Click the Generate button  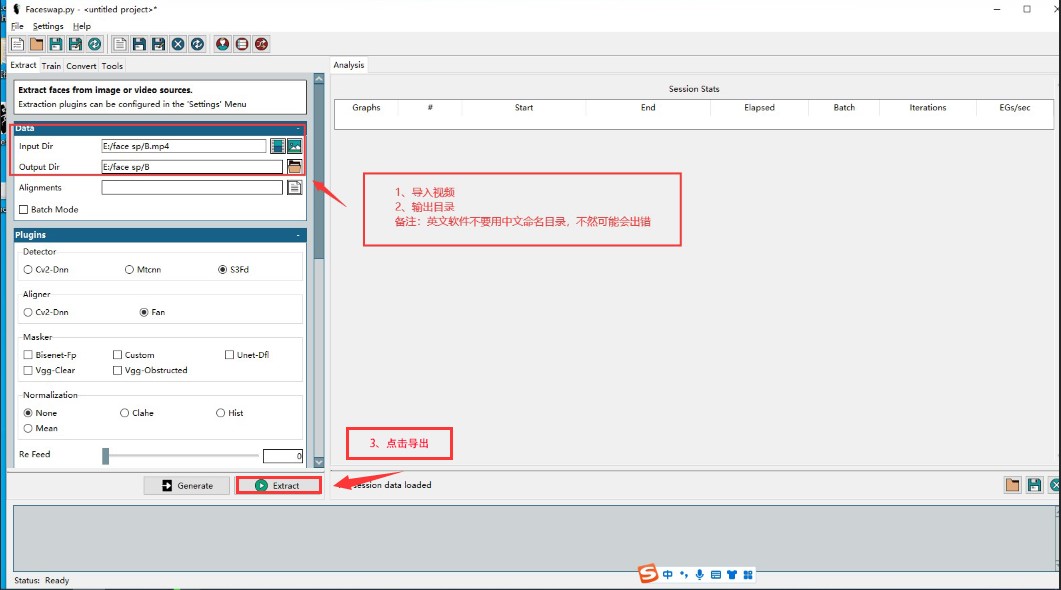coord(186,486)
